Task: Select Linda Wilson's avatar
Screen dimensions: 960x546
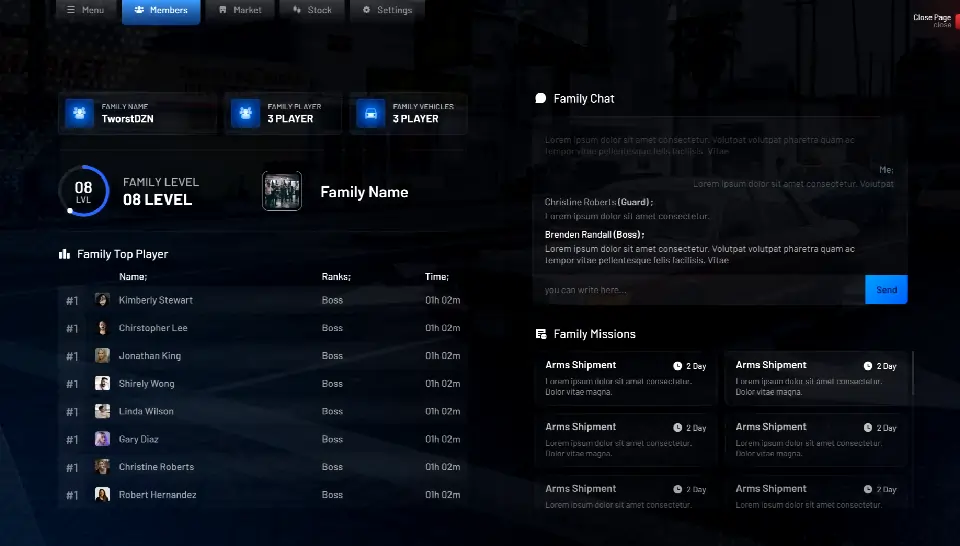Action: [x=102, y=411]
